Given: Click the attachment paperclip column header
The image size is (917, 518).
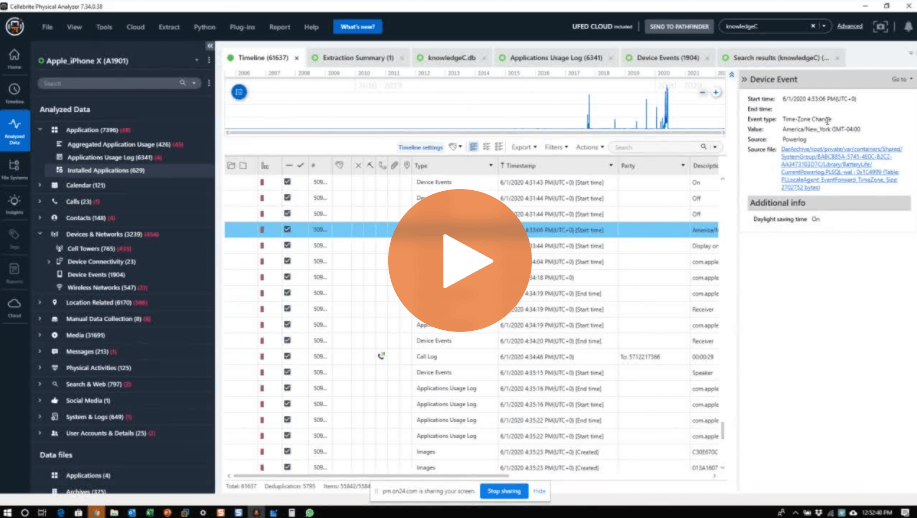Looking at the screenshot, I should coord(395,165).
